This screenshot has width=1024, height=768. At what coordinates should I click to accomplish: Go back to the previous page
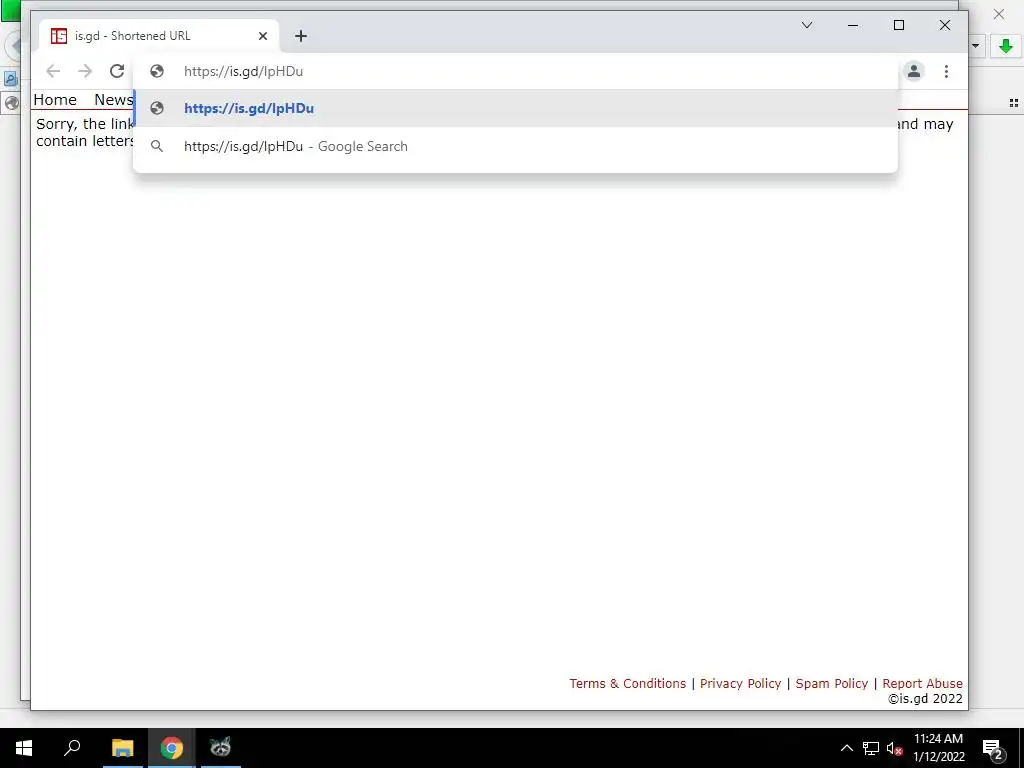pos(53,71)
